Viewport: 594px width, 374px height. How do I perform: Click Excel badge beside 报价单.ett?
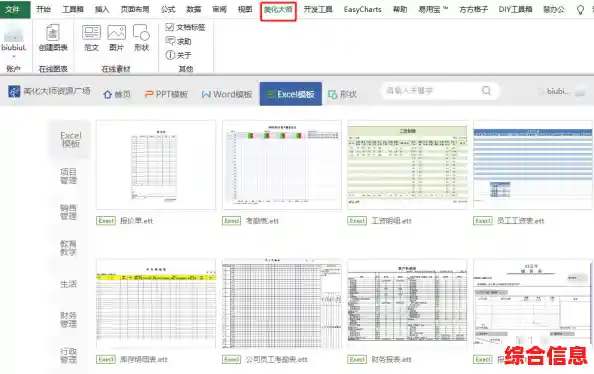point(106,221)
